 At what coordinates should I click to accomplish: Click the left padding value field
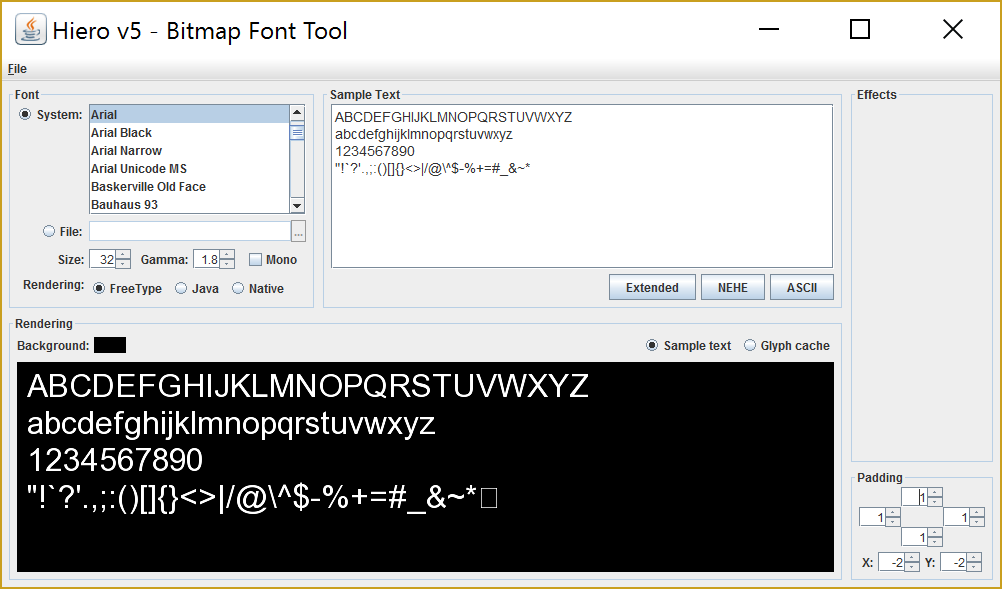coord(872,517)
